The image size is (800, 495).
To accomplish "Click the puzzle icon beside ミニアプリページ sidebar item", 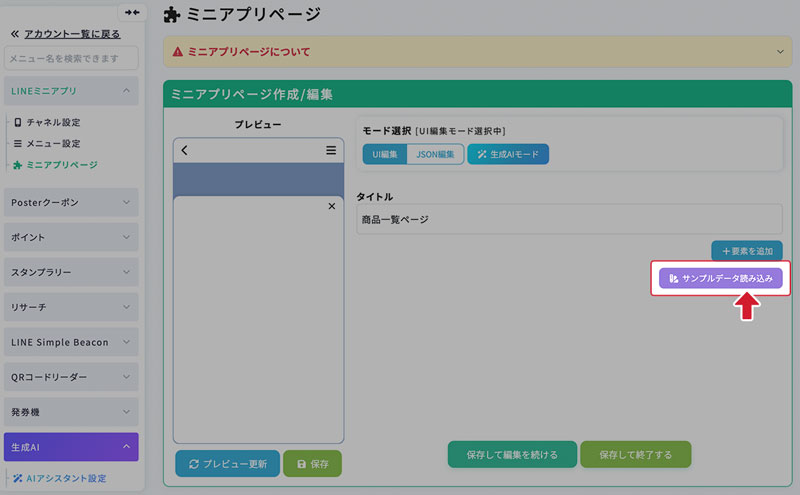I will point(18,165).
